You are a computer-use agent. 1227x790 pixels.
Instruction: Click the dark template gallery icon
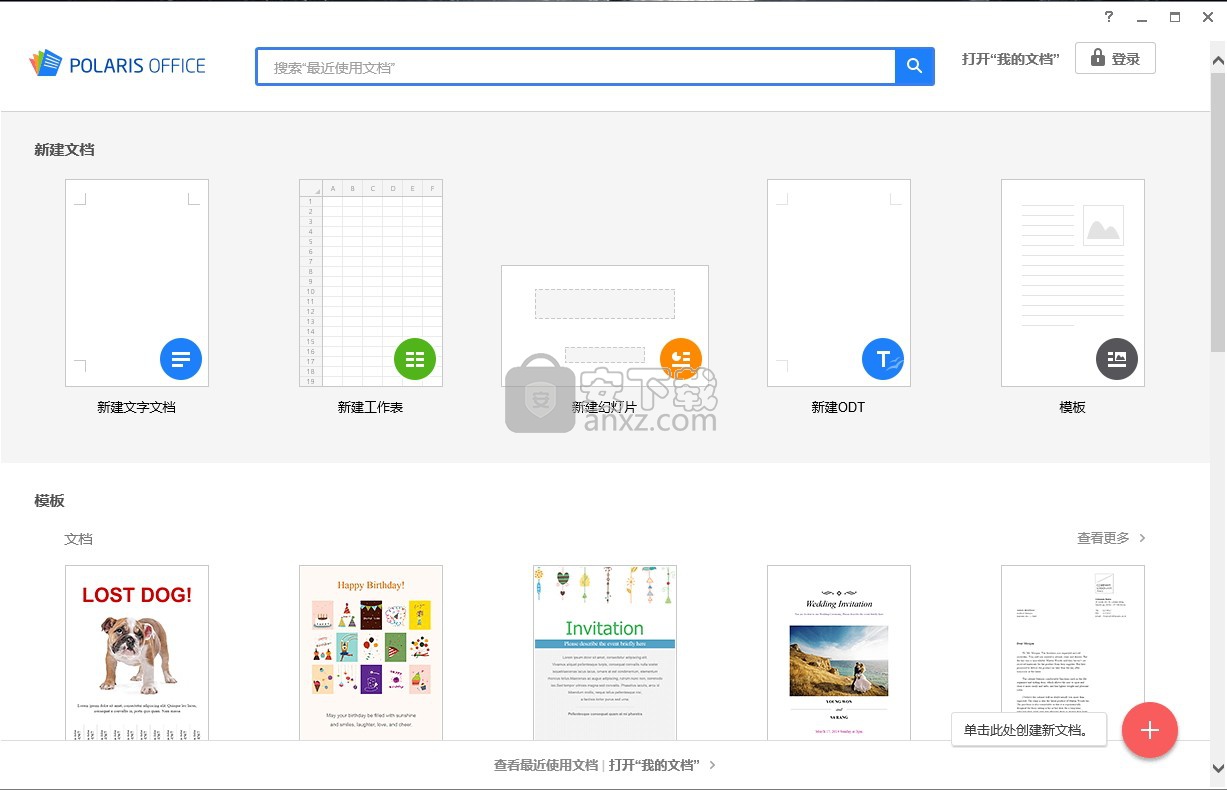coord(1117,358)
